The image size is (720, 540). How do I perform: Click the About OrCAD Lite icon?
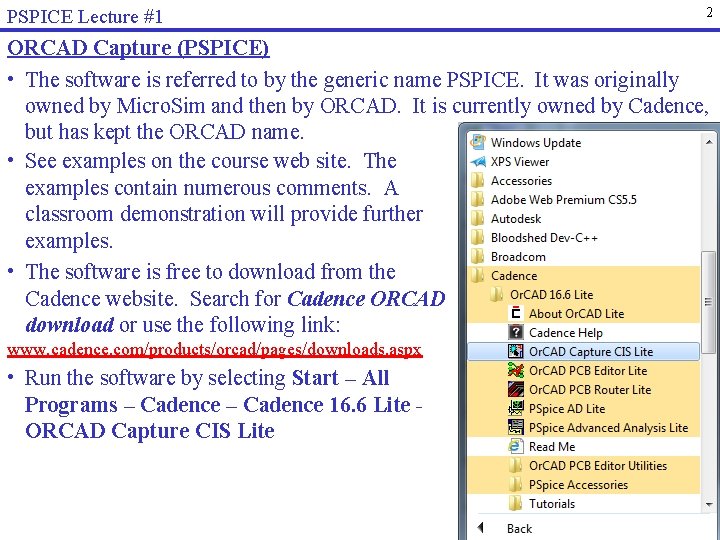516,313
